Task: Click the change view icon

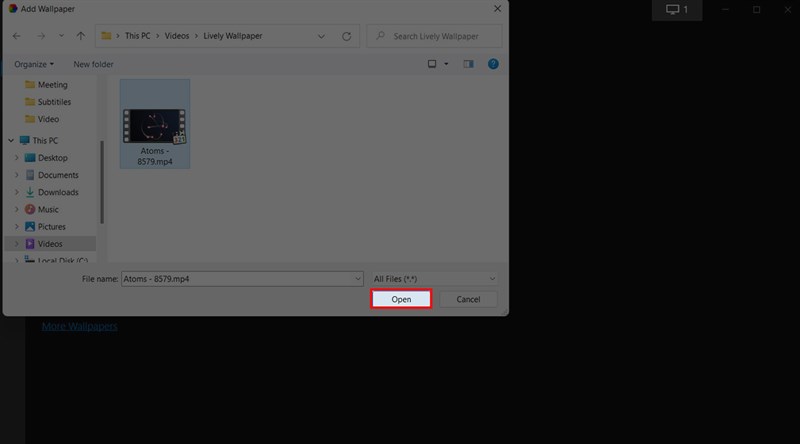Action: coord(432,64)
